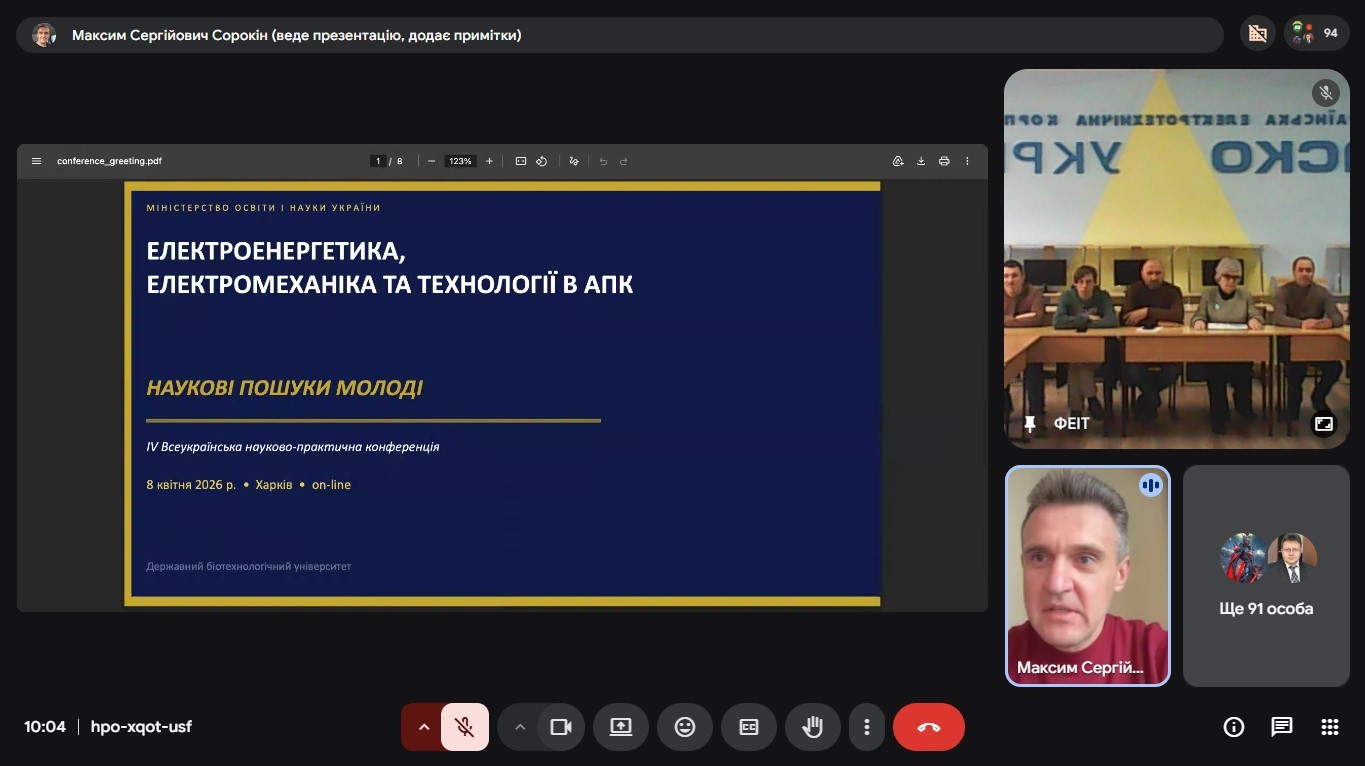Open the in-call chat panel
Viewport: 1365px width, 766px height.
pyautogui.click(x=1281, y=727)
